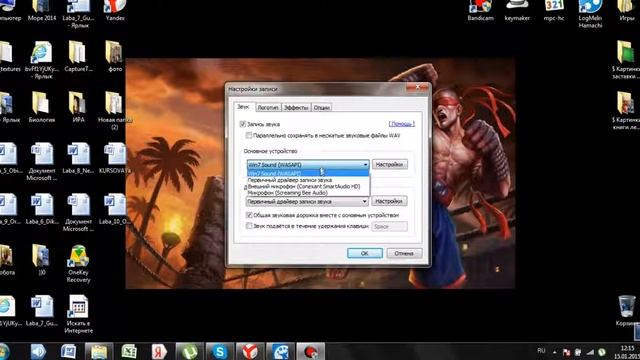Open LogMeIn Hamachi desktop shortcut

click(590, 14)
